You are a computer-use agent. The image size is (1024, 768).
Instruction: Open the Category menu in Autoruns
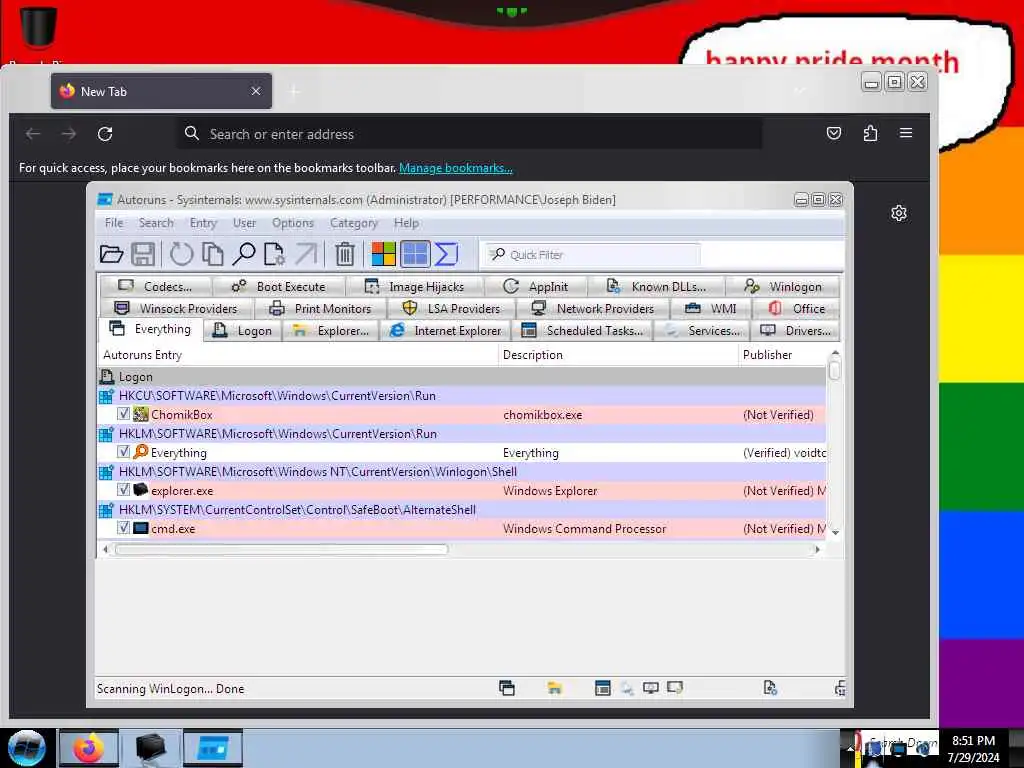(353, 223)
